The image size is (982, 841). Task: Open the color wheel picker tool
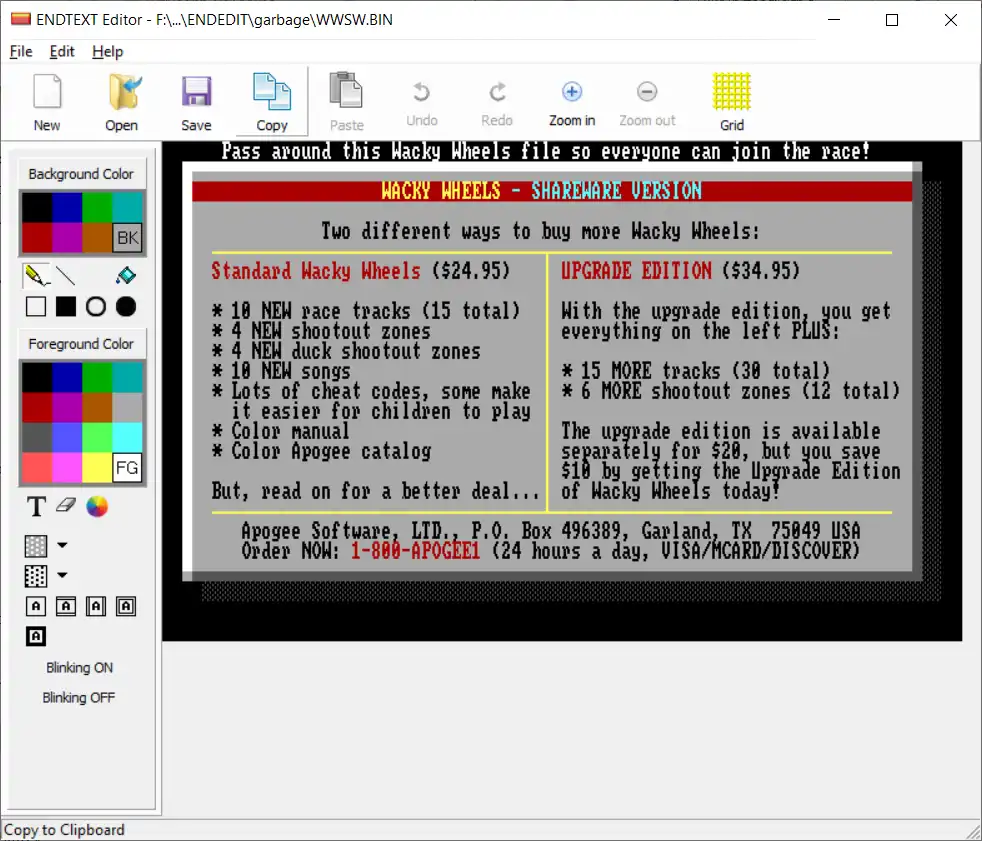[x=96, y=507]
